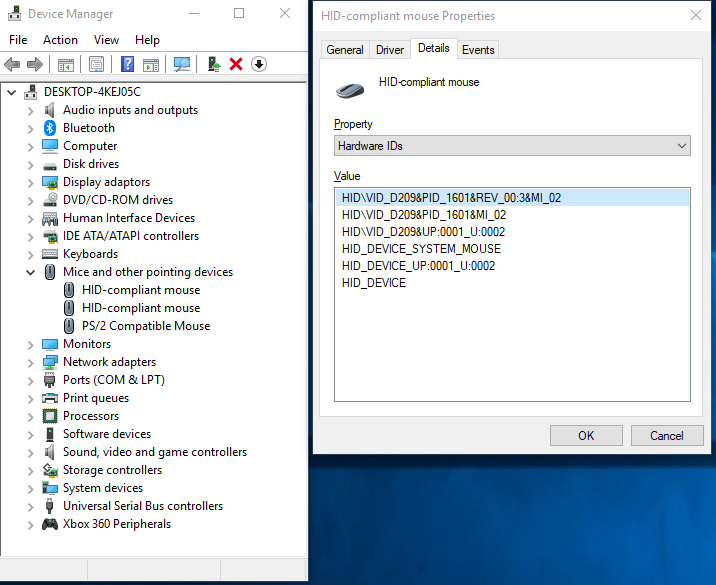
Task: Expand the Computer node
Action: tap(31, 147)
